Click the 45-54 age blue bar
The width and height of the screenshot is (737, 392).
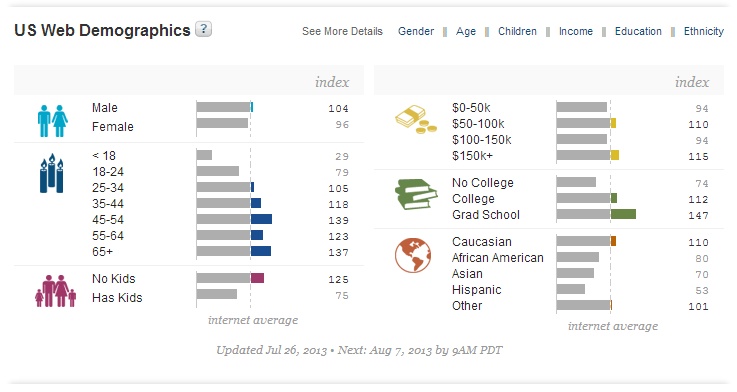point(261,219)
